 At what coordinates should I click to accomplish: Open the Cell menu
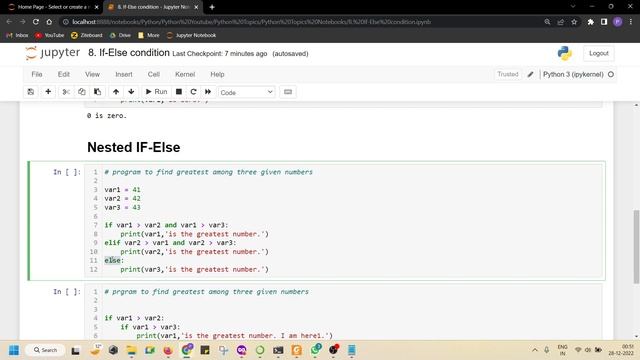(153, 74)
